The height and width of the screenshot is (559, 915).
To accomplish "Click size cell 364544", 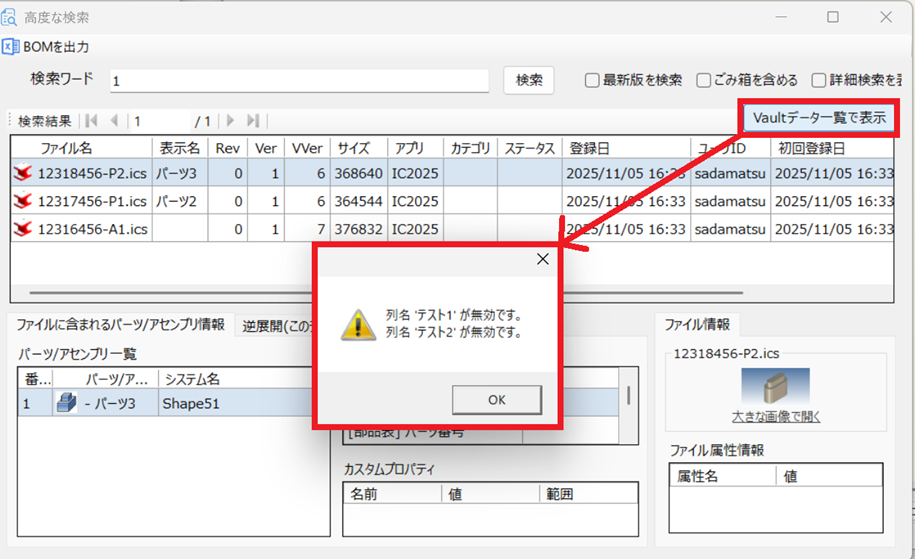I will coord(358,201).
